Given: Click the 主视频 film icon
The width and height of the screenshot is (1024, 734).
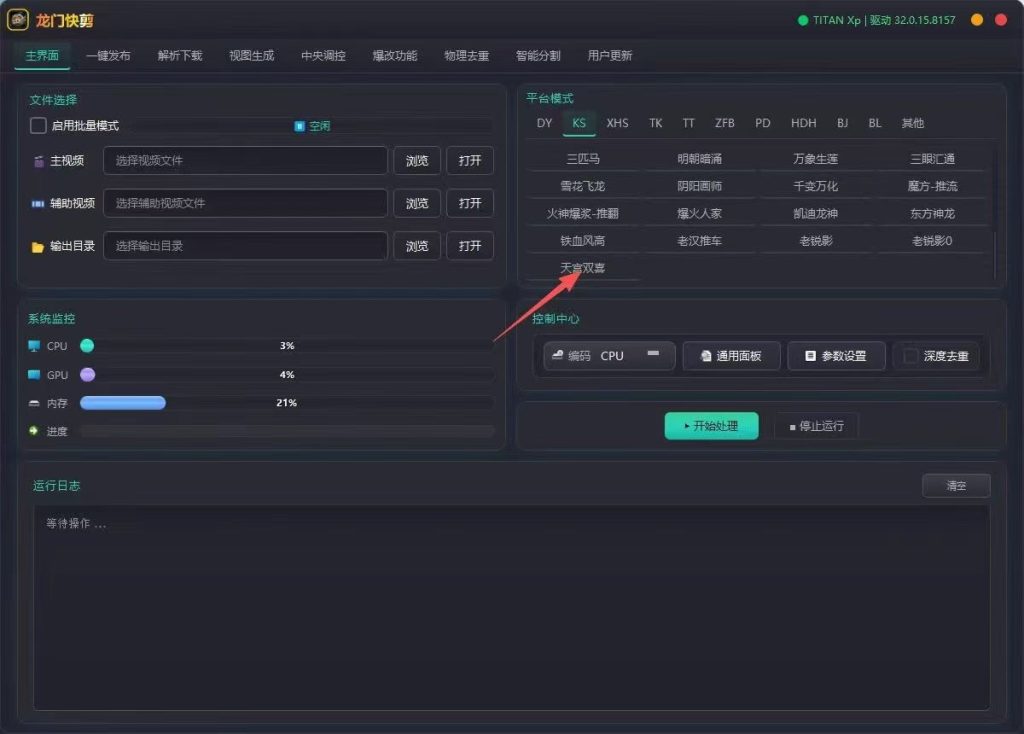Looking at the screenshot, I should (x=39, y=161).
